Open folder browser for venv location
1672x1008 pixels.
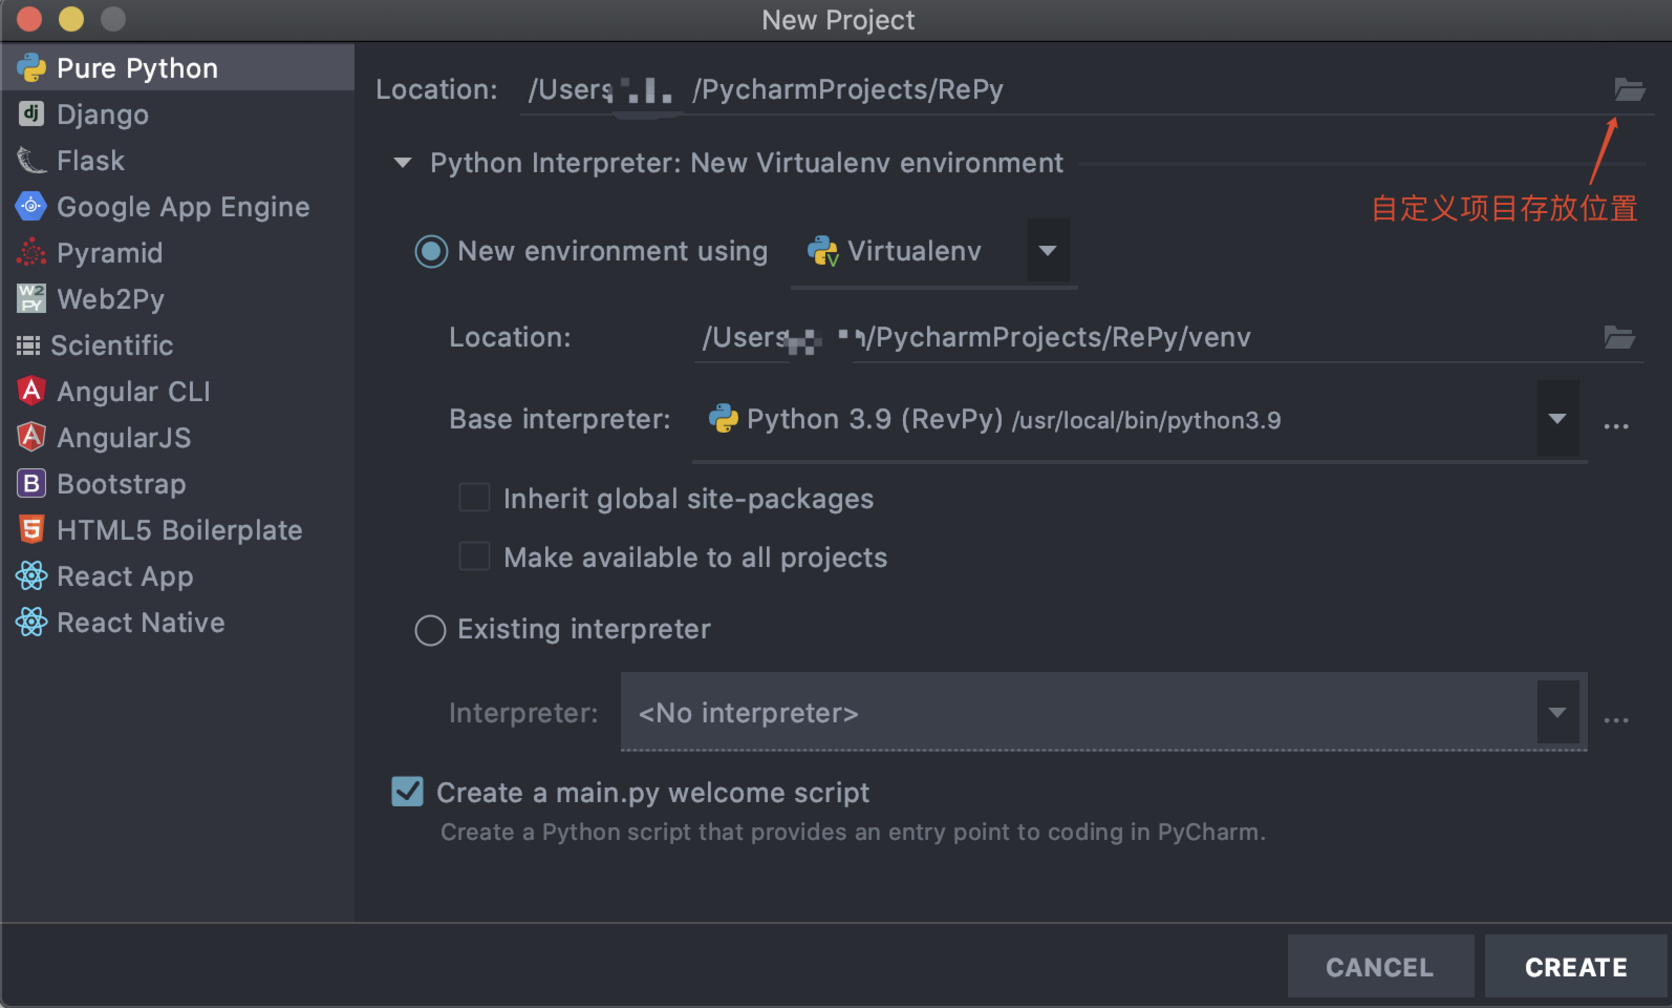(x=1619, y=338)
